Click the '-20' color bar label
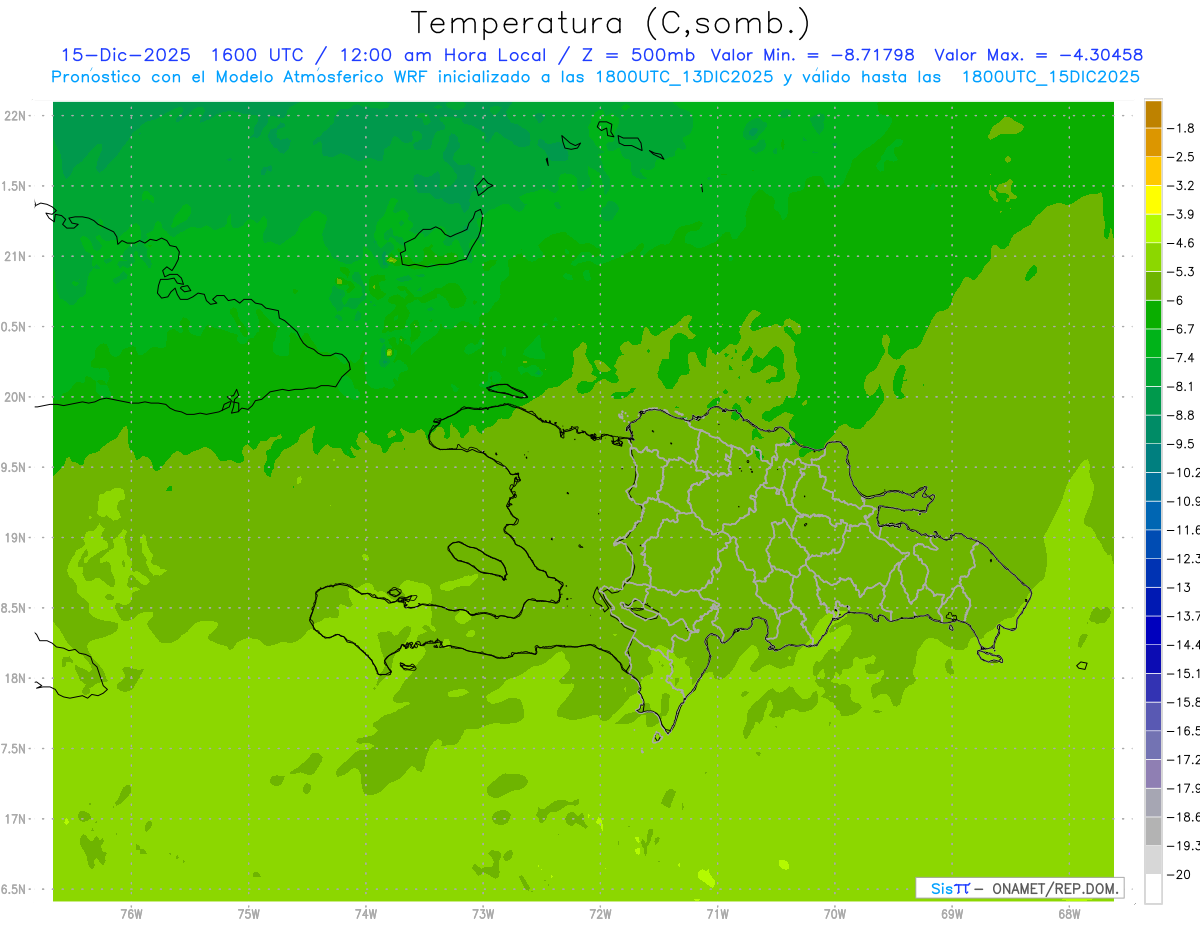1200x927 pixels. click(1178, 875)
